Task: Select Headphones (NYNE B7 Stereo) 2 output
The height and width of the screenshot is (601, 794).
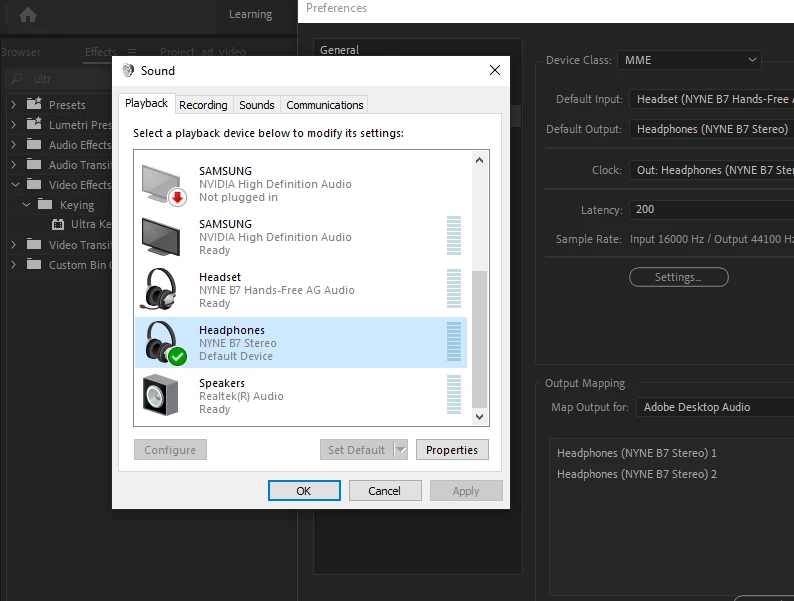Action: tap(637, 474)
